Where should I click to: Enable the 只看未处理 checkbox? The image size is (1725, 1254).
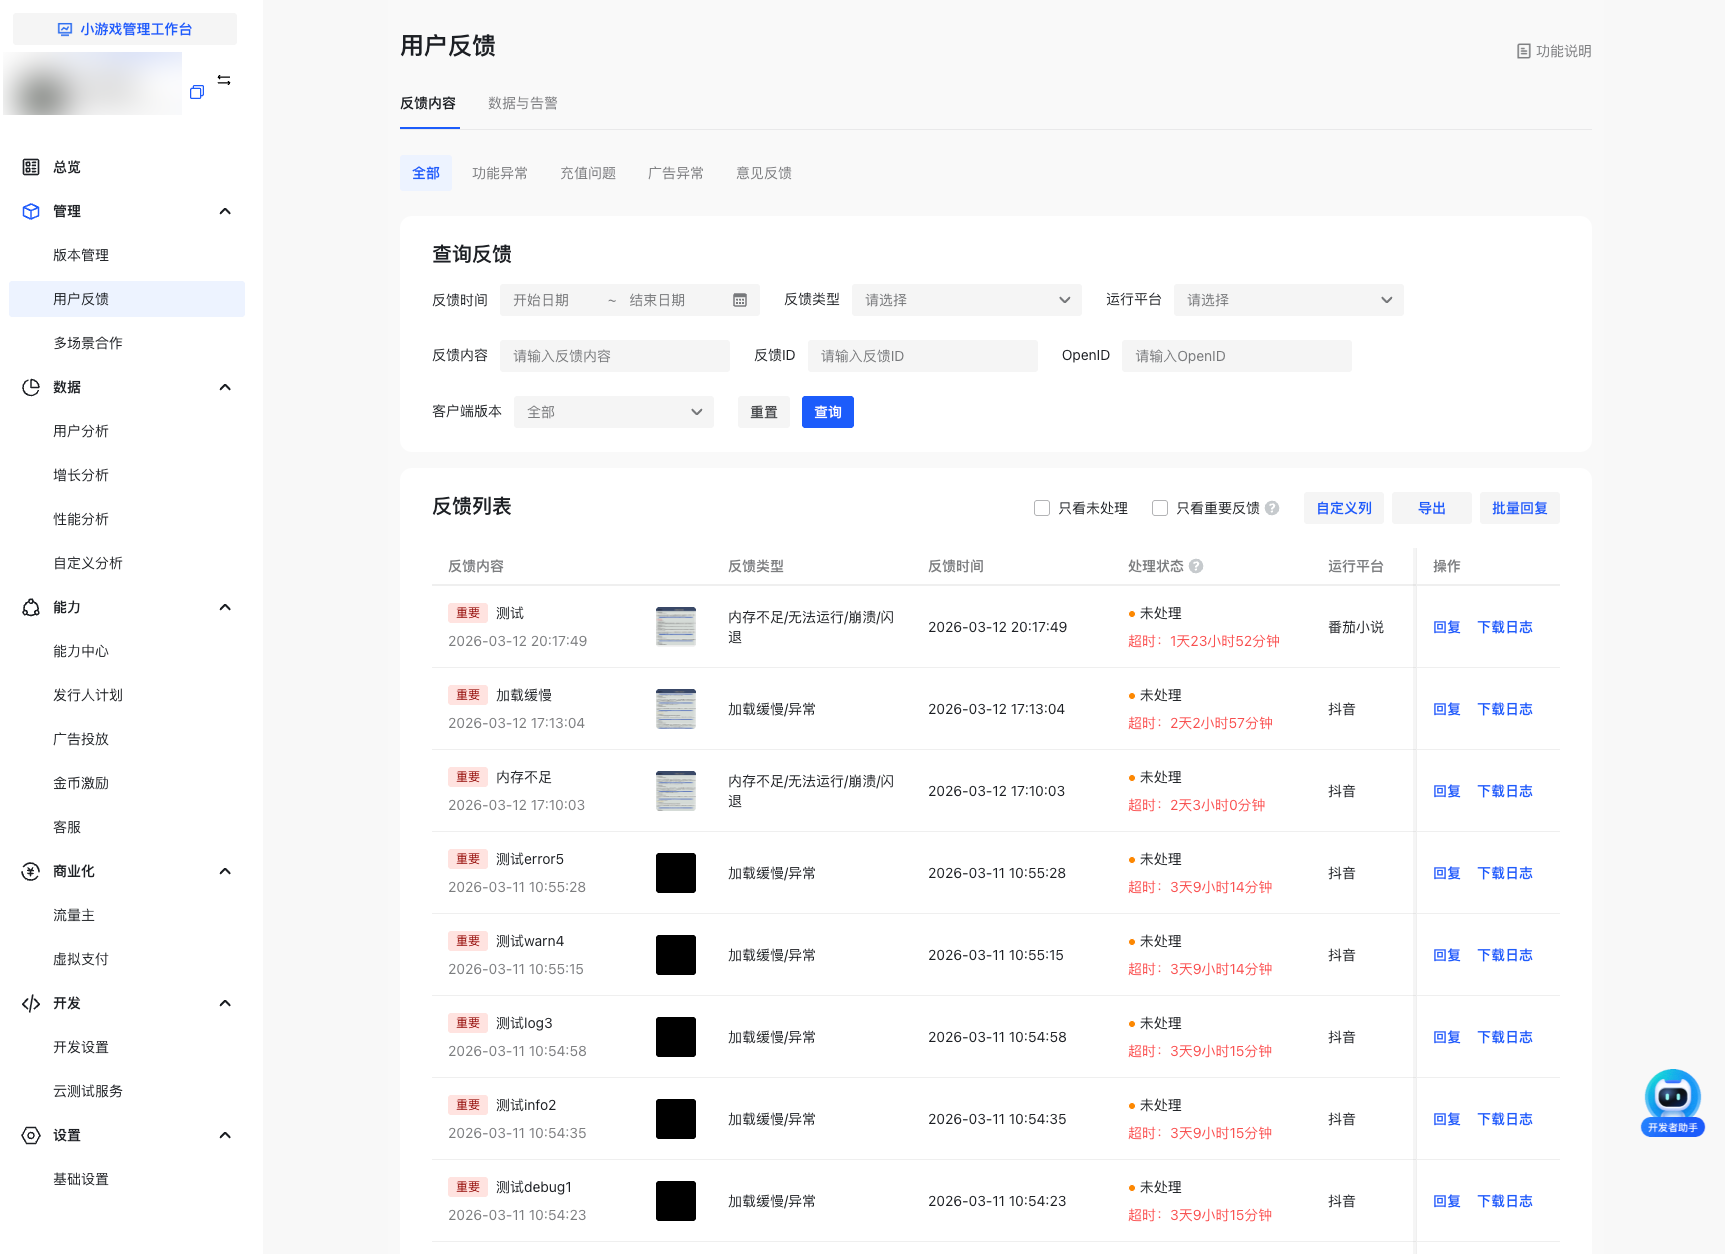pyautogui.click(x=1042, y=508)
